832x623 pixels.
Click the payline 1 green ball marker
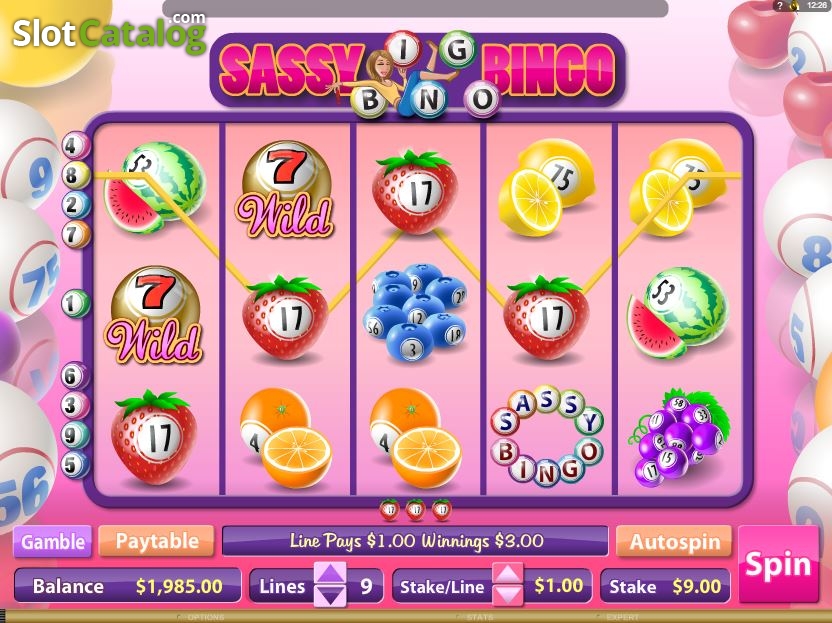point(75,304)
